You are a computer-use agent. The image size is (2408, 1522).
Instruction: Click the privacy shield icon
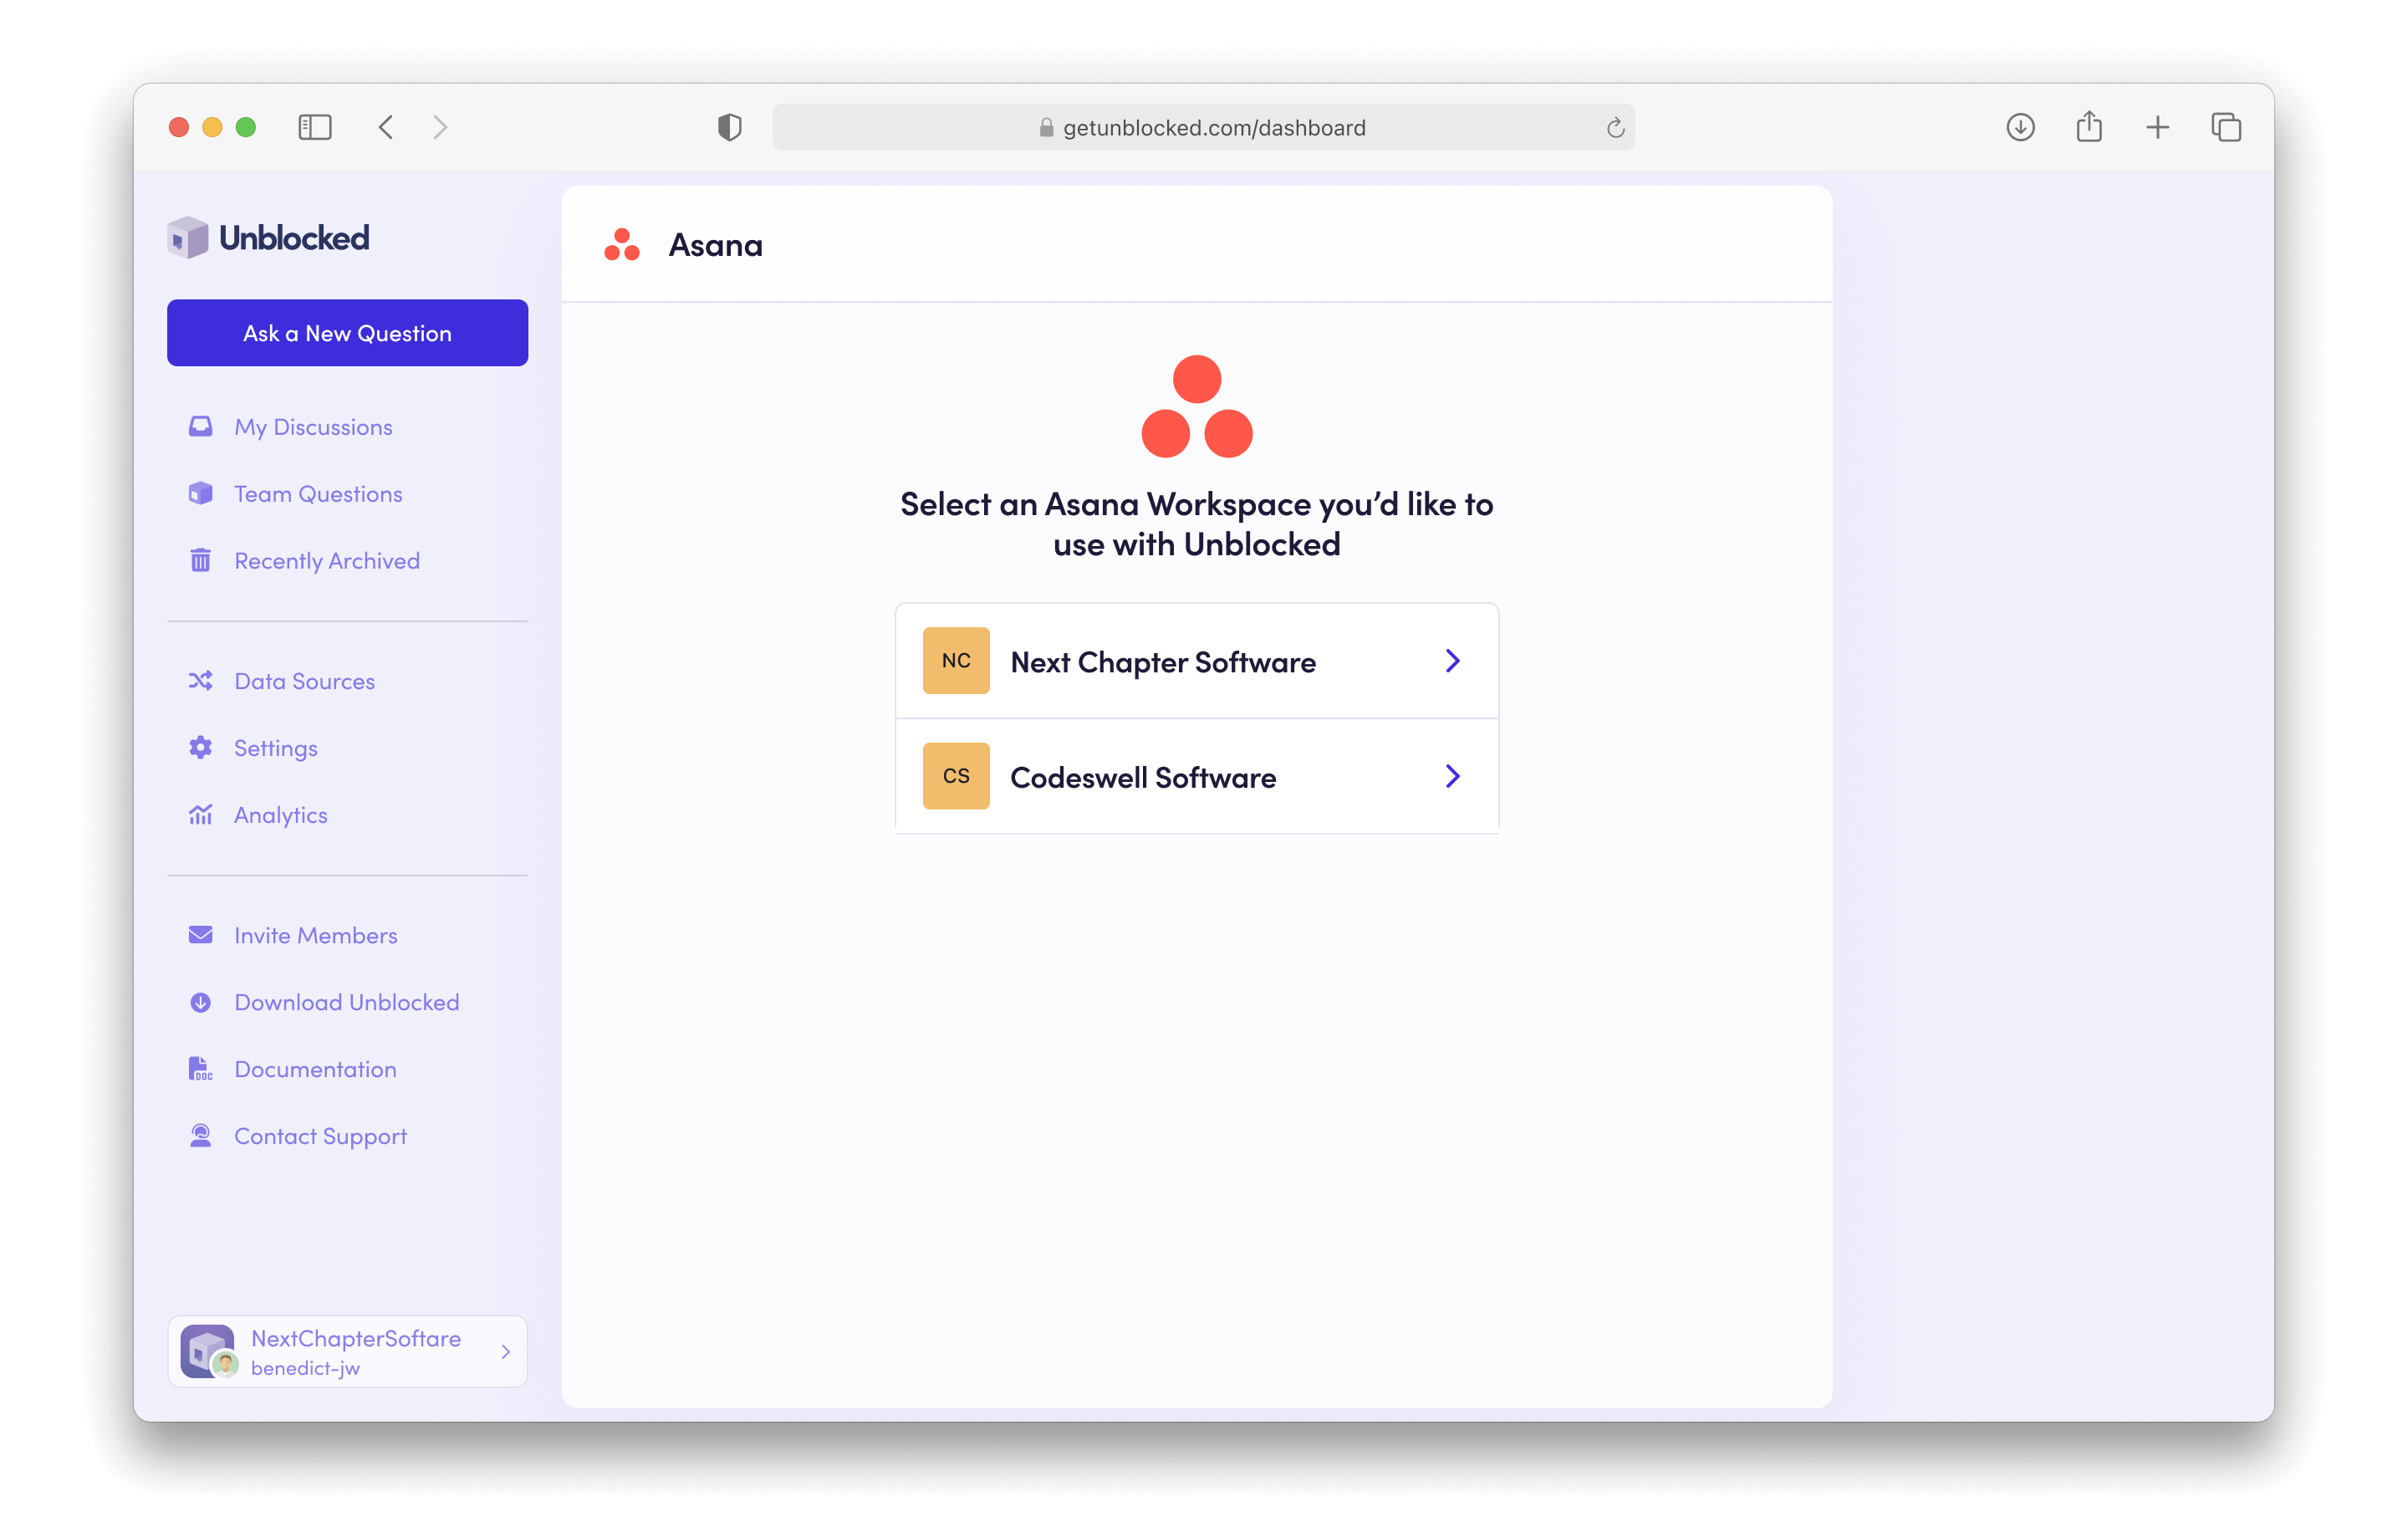tap(730, 127)
